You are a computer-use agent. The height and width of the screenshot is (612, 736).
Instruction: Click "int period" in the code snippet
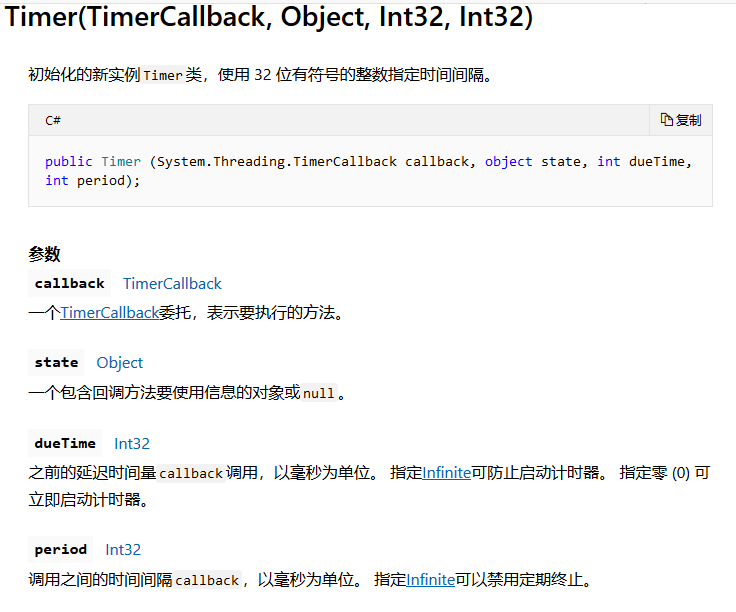click(x=88, y=181)
